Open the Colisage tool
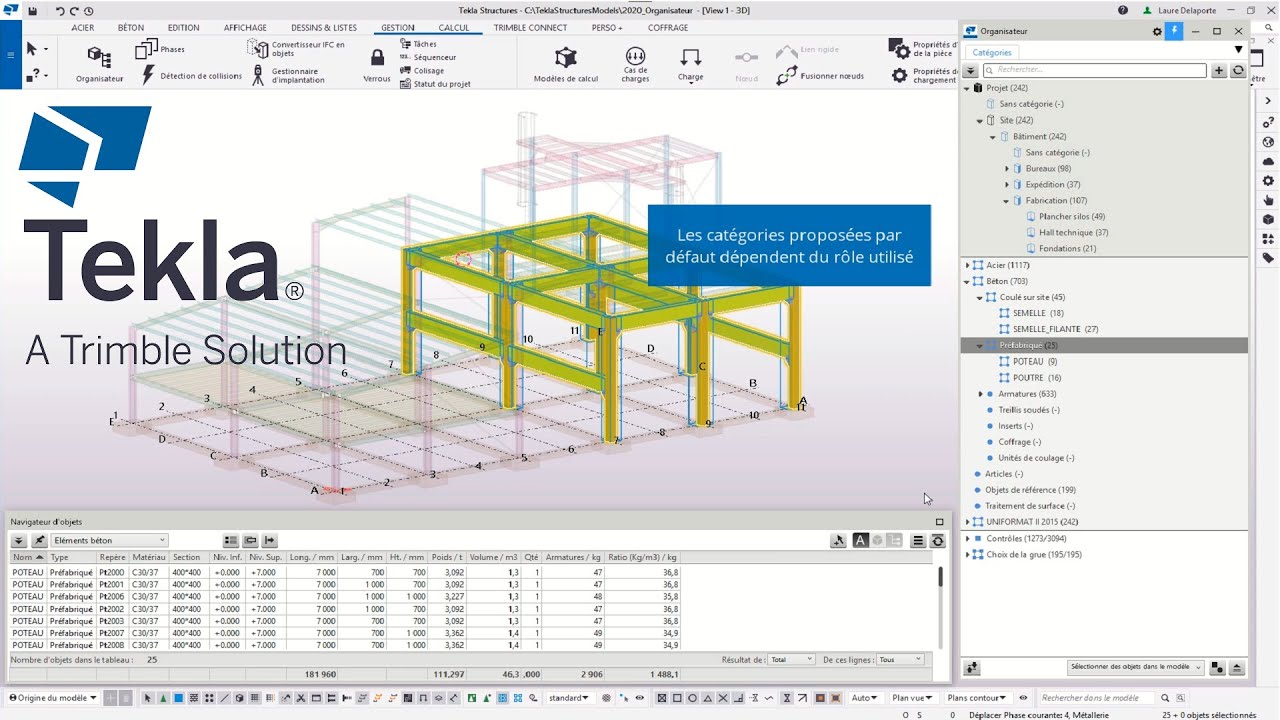1280x720 pixels. pyautogui.click(x=421, y=71)
